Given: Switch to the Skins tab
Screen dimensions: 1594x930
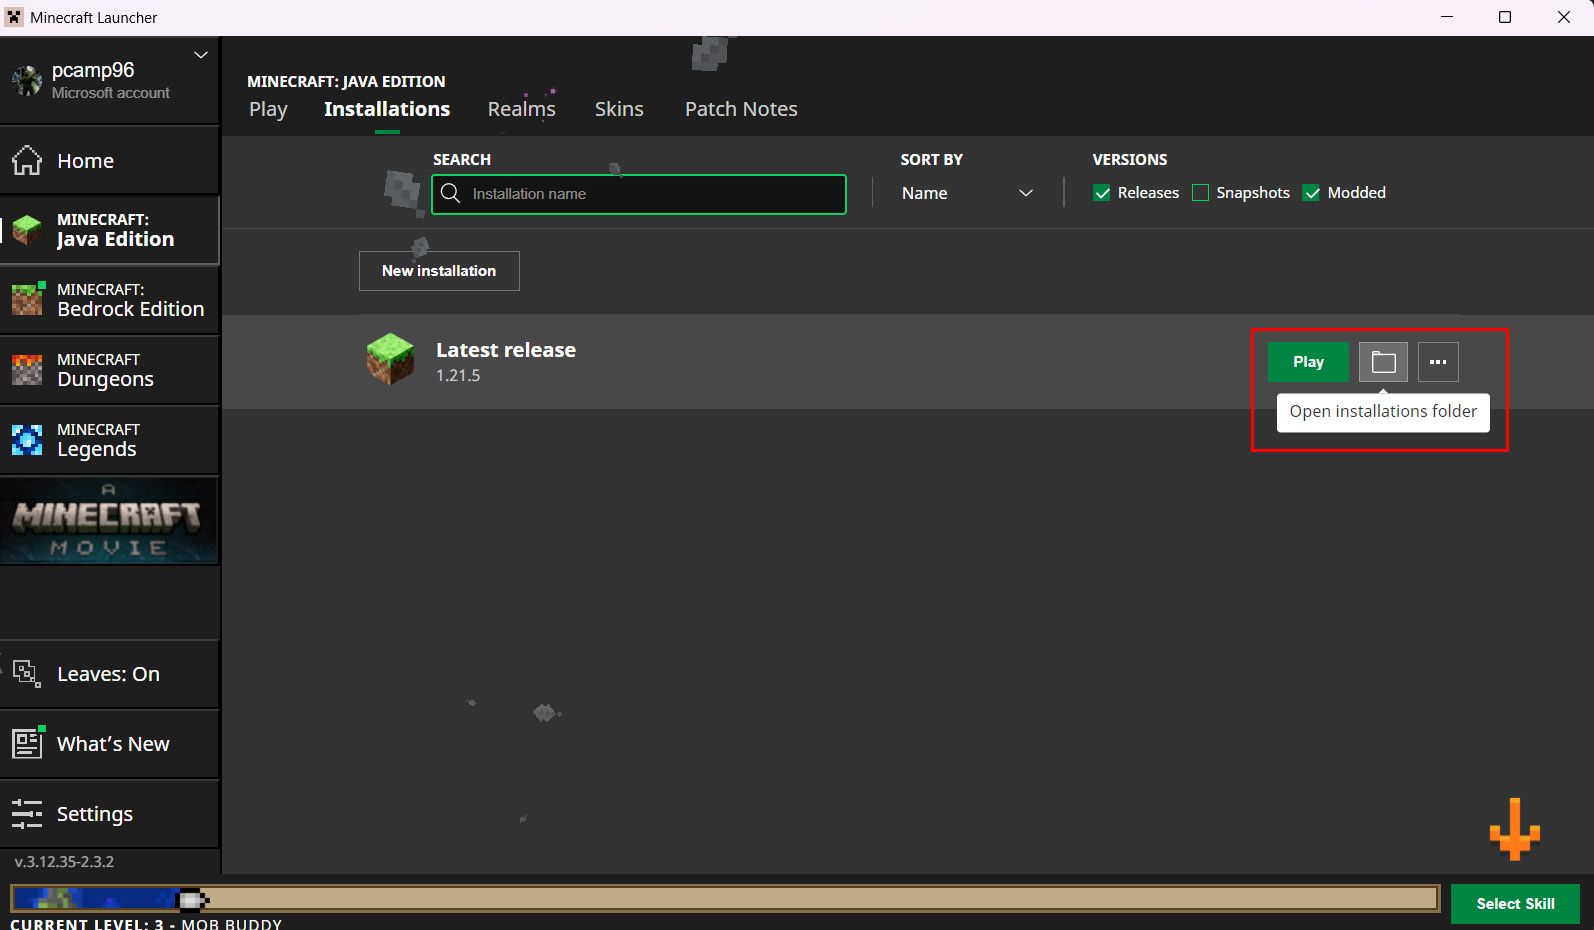Looking at the screenshot, I should click(x=619, y=109).
